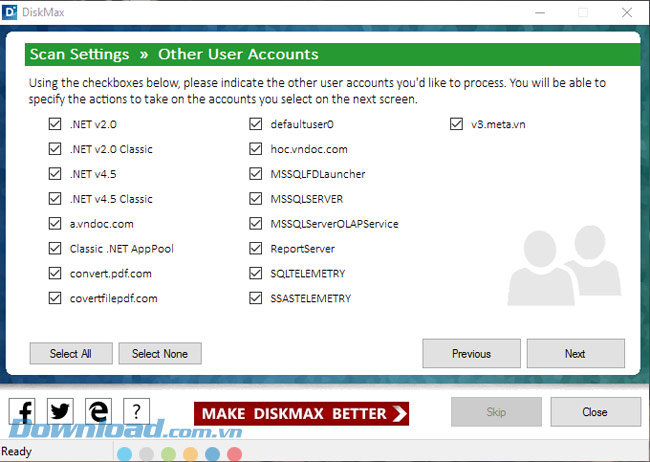650x462 pixels.
Task: Click the question mark help icon
Action: coord(136,411)
